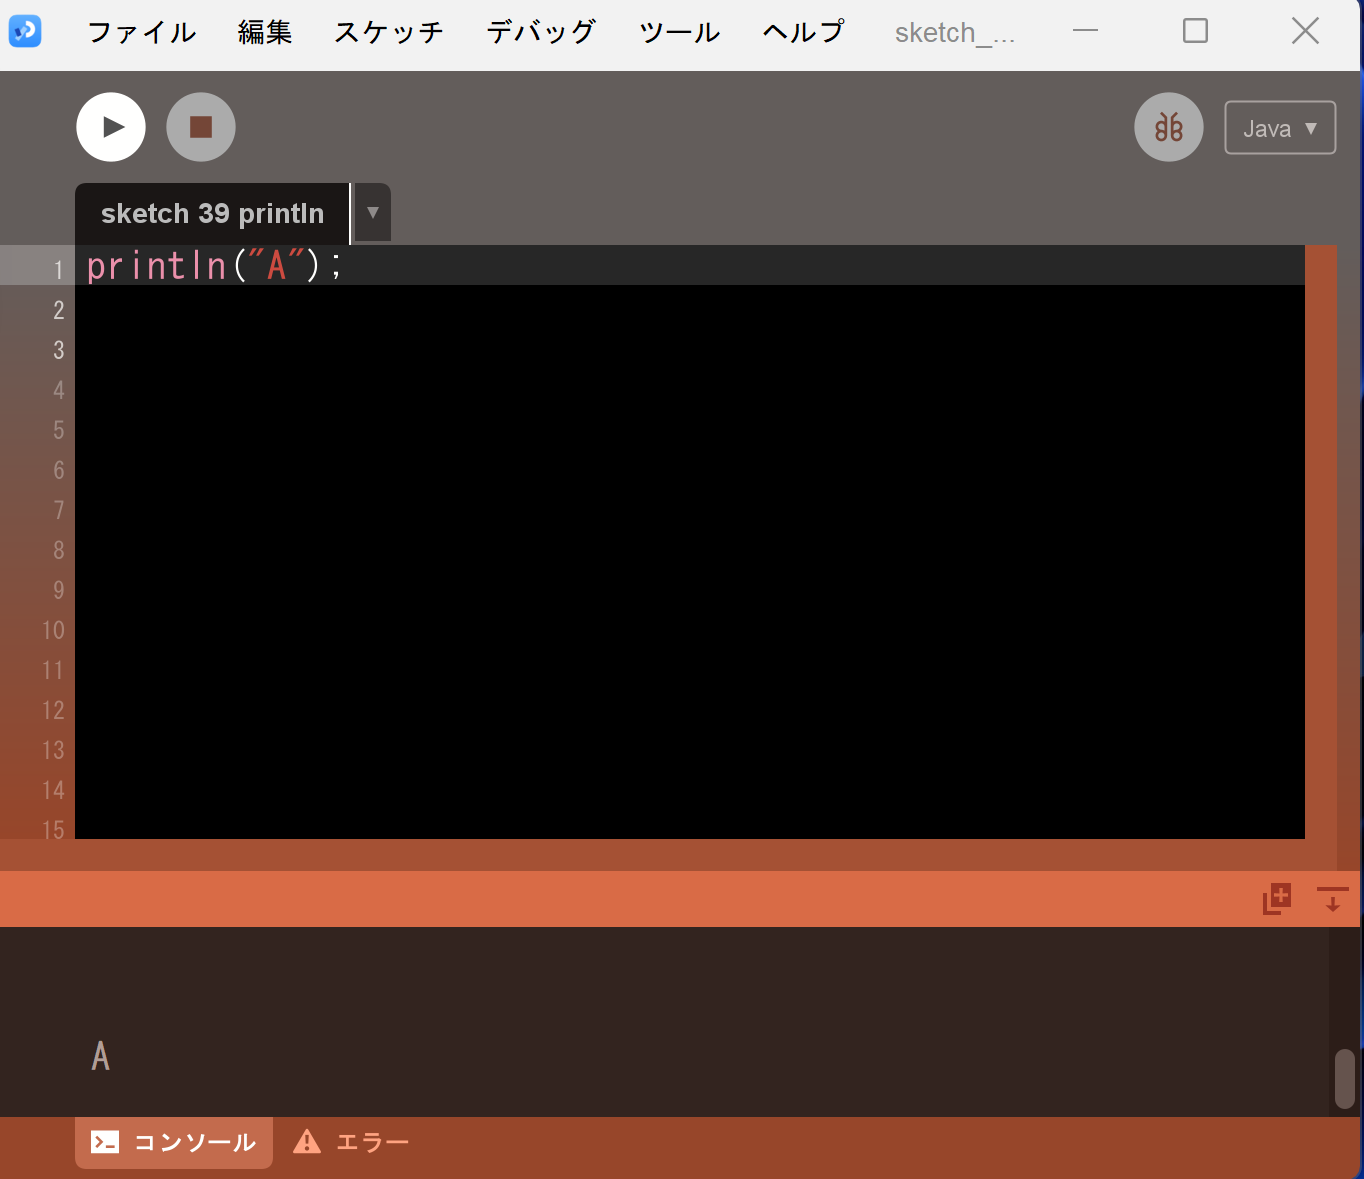The height and width of the screenshot is (1179, 1364).
Task: Open the ファイル menu
Action: tap(141, 31)
